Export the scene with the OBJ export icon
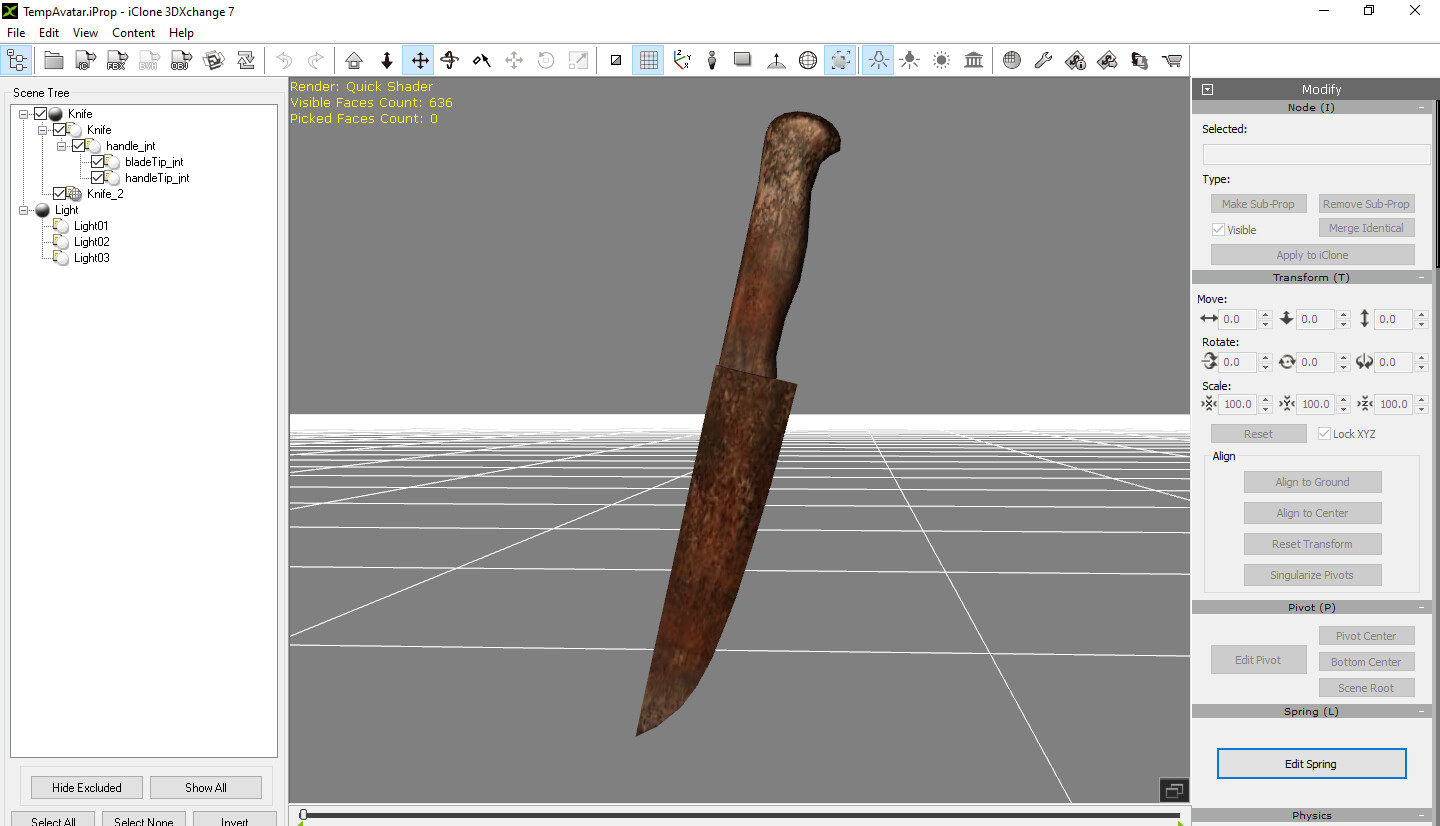 point(180,60)
